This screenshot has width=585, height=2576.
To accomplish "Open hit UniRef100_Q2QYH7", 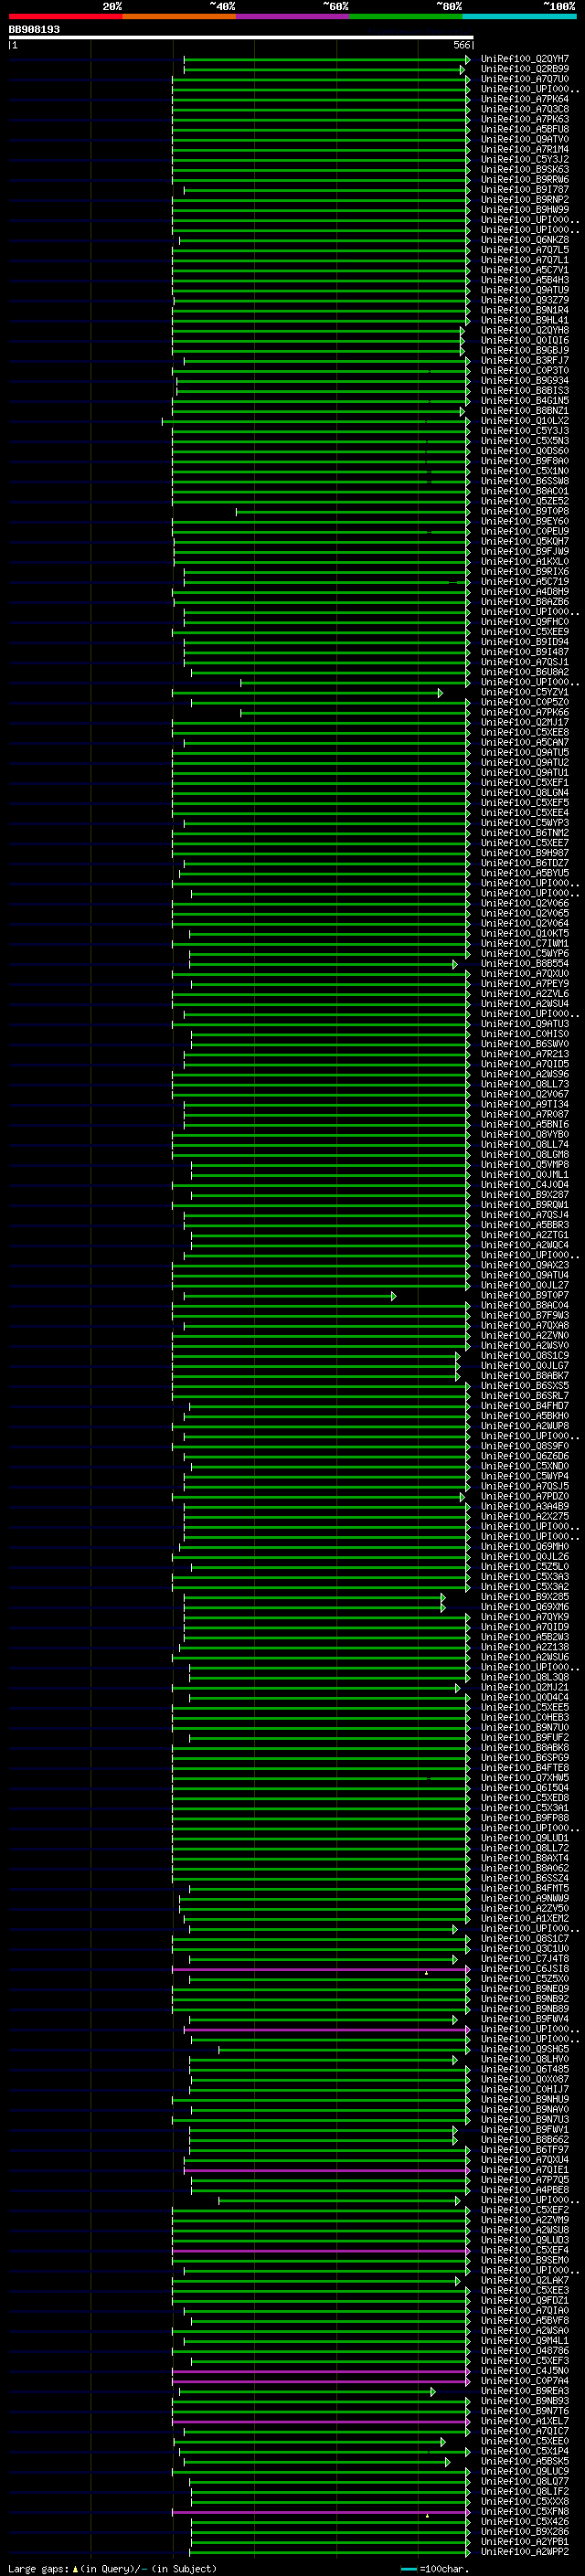I will [525, 59].
